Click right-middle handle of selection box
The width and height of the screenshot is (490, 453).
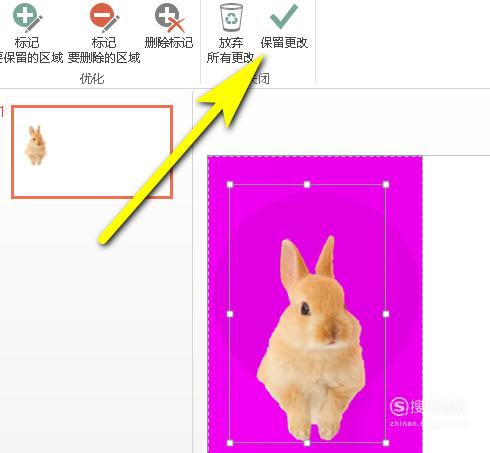[386, 314]
